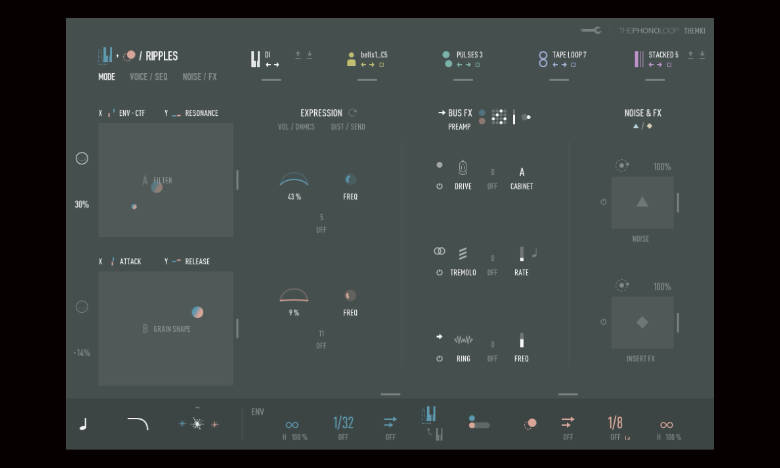Image resolution: width=780 pixels, height=468 pixels.
Task: Click the 1/32 rate value icon
Action: pos(343,423)
